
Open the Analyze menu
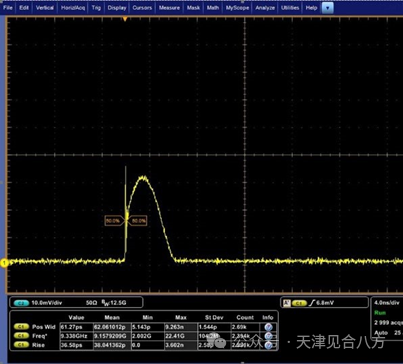click(265, 7)
